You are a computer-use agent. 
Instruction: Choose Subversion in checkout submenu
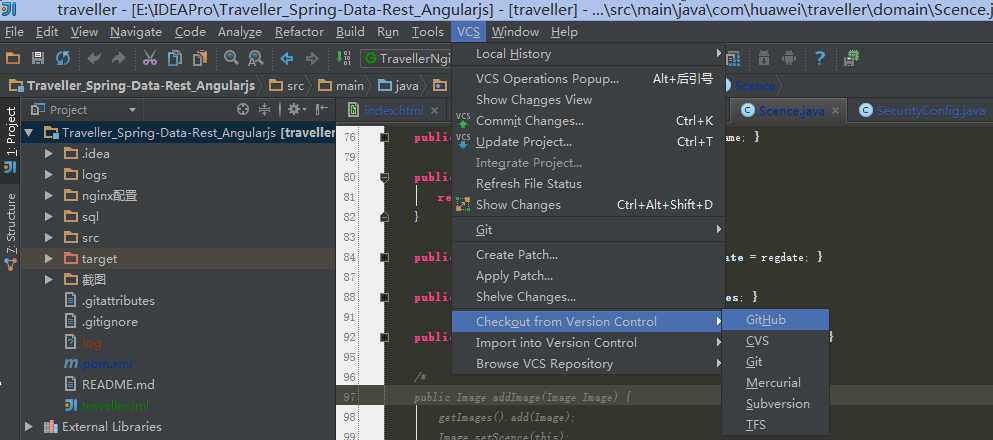[776, 403]
